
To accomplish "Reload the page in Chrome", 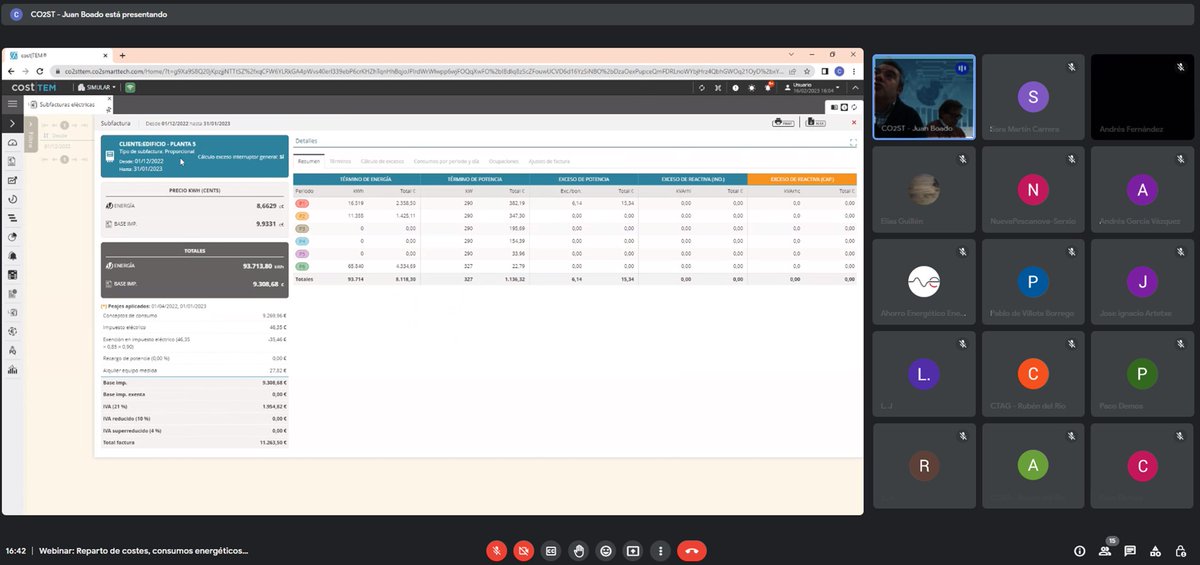I will coord(38,71).
